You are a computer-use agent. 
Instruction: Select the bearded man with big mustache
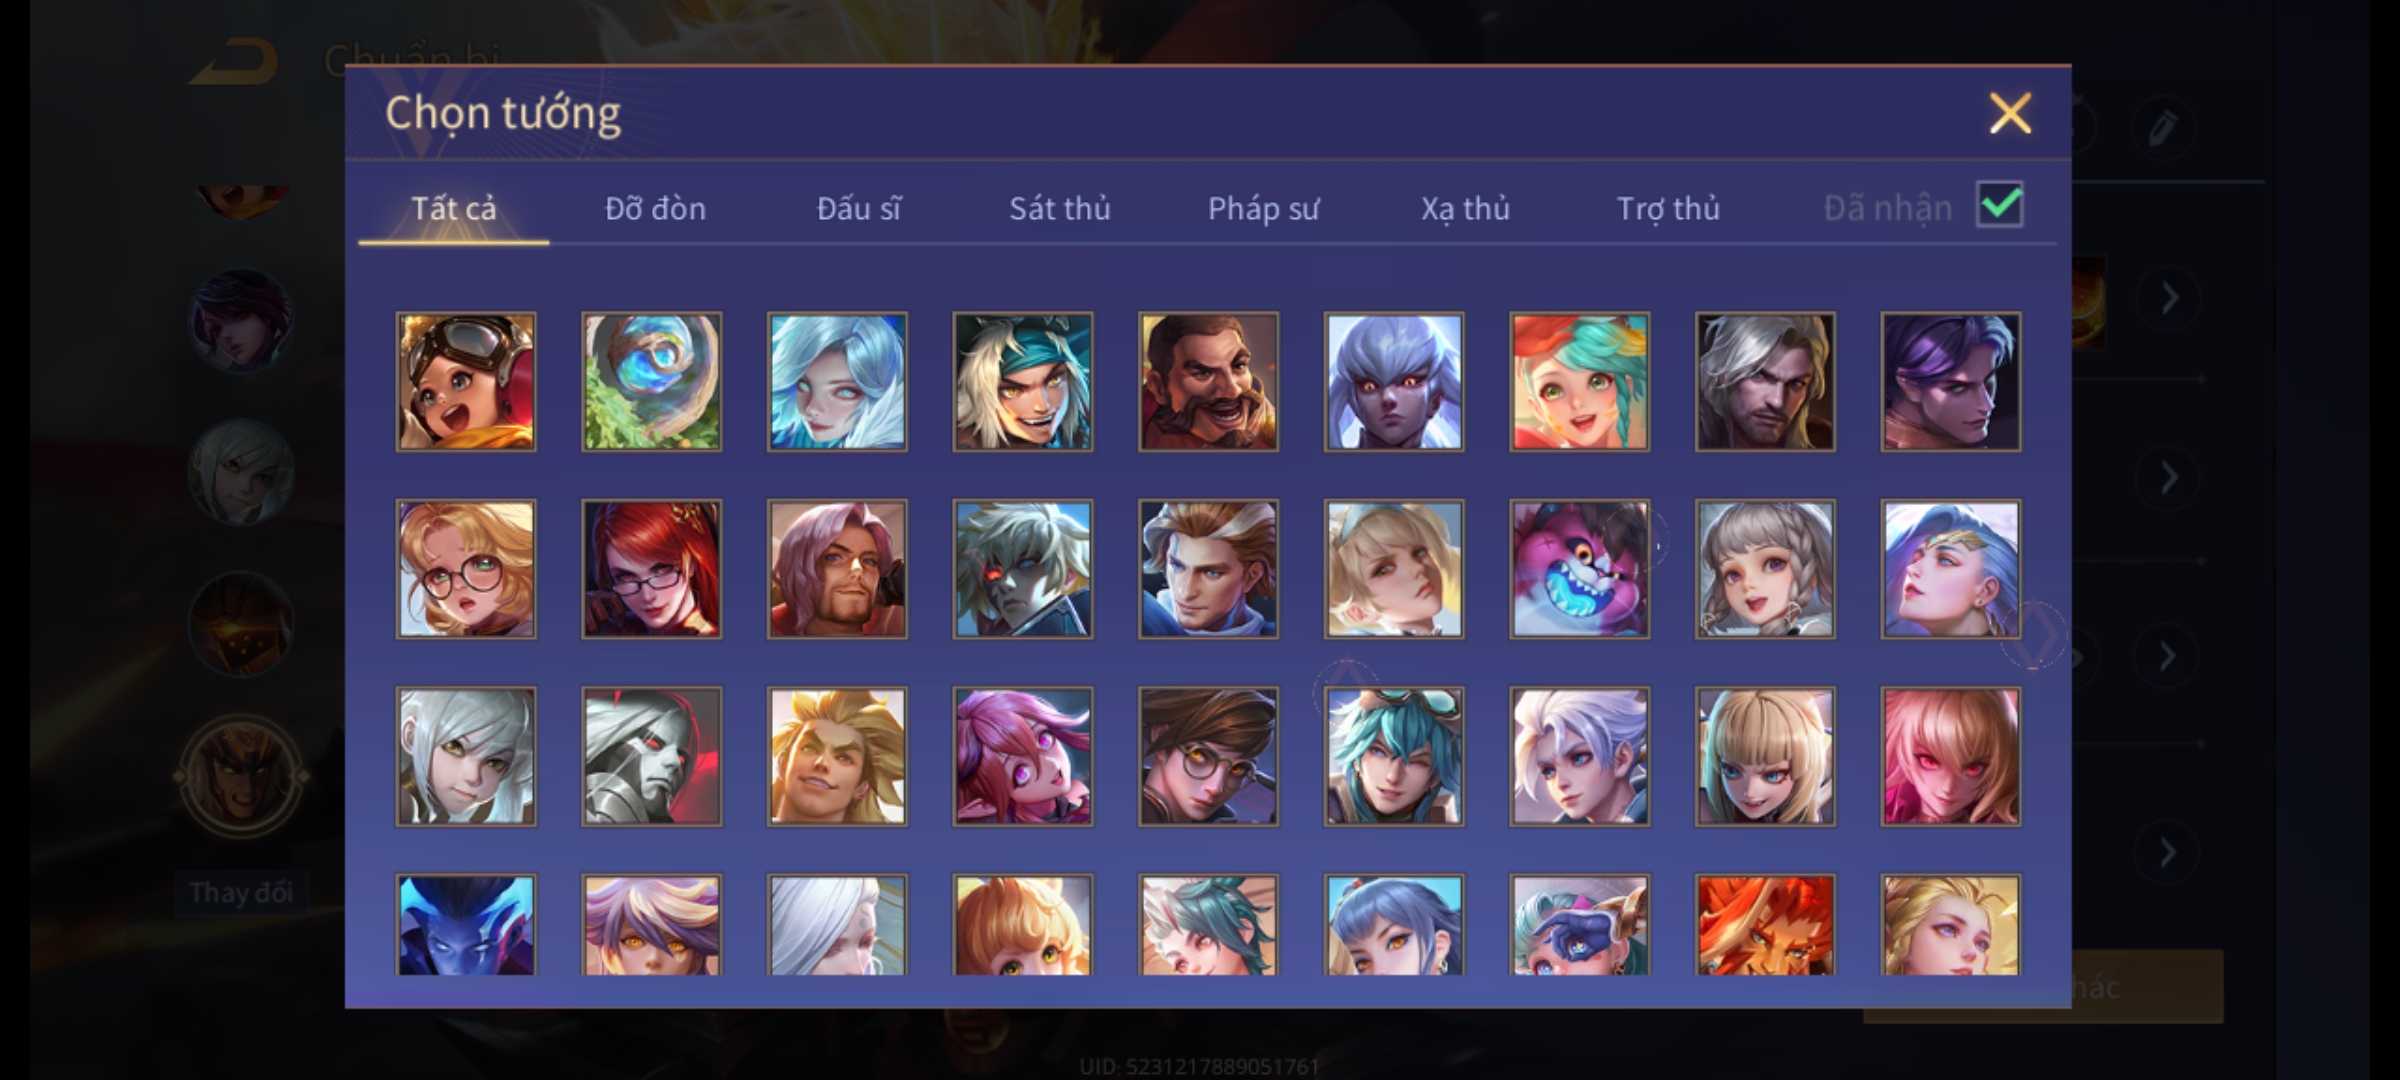click(1209, 381)
